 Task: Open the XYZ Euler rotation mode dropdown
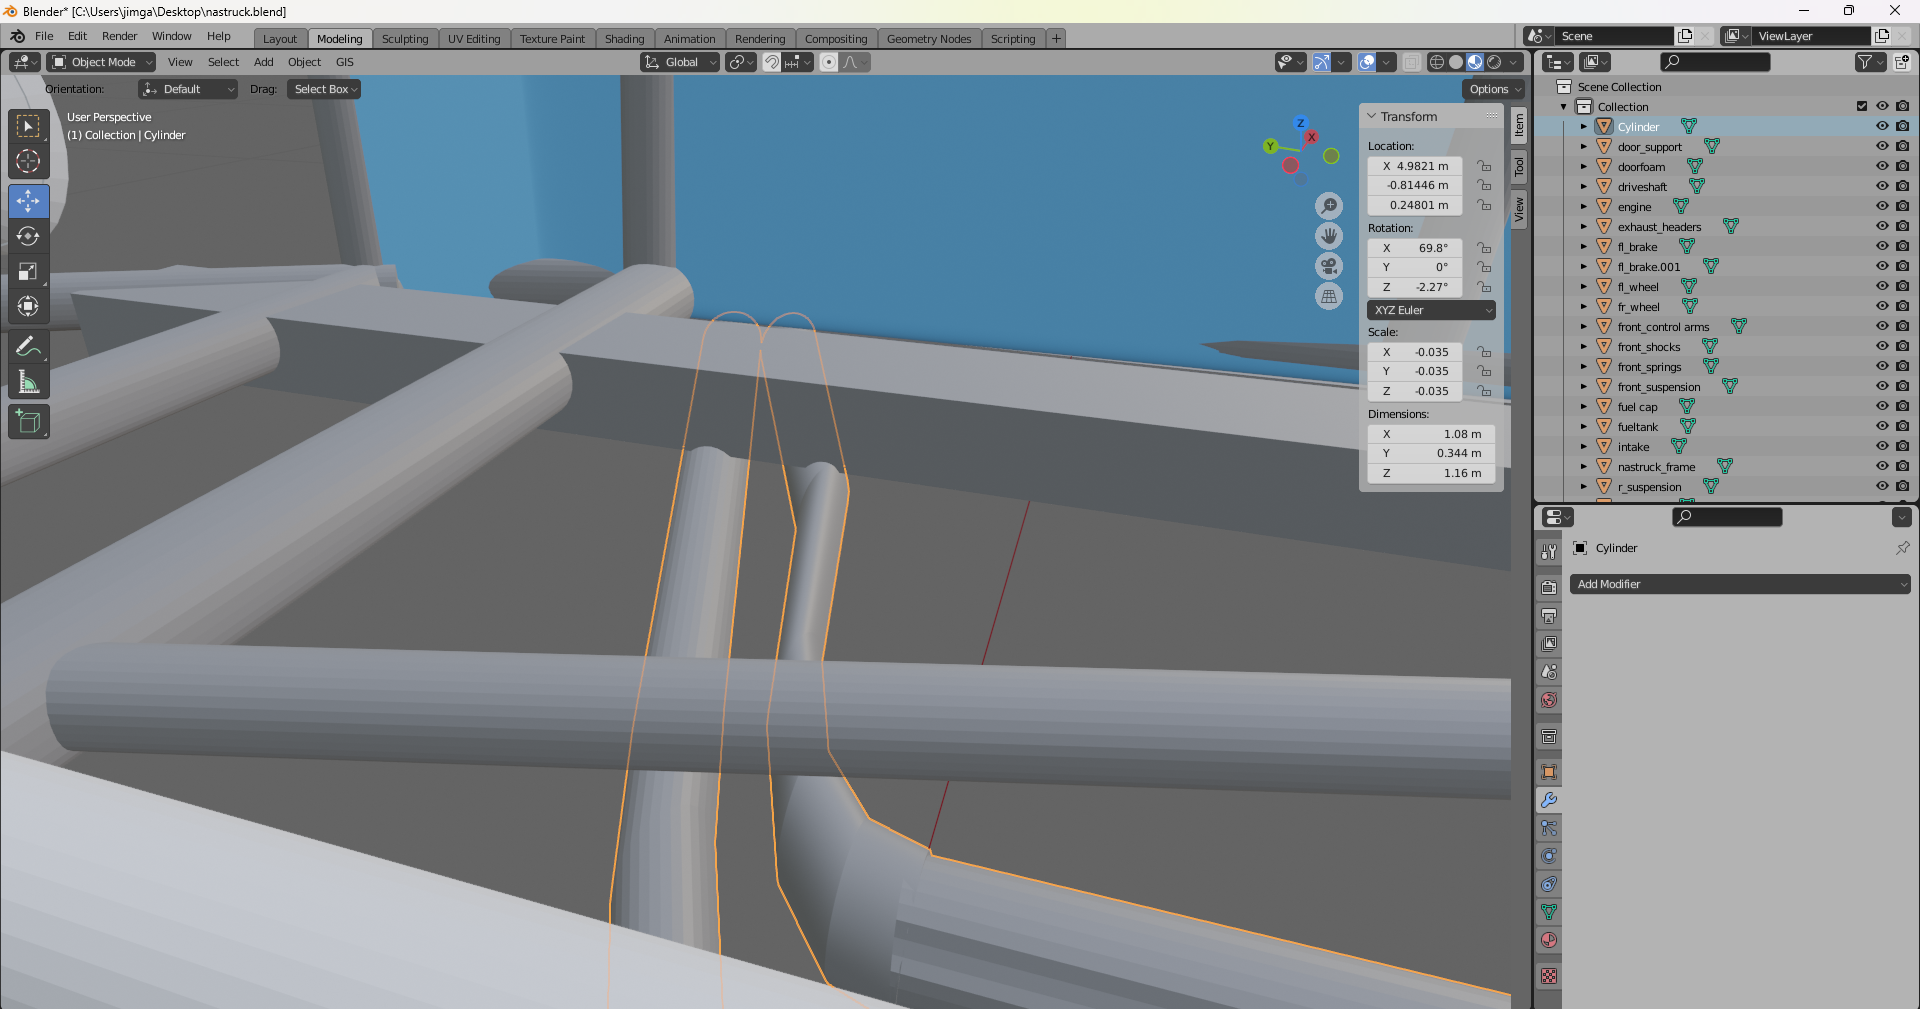click(1431, 310)
